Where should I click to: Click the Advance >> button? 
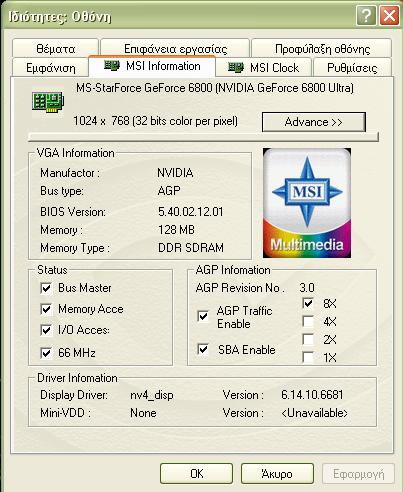314,122
